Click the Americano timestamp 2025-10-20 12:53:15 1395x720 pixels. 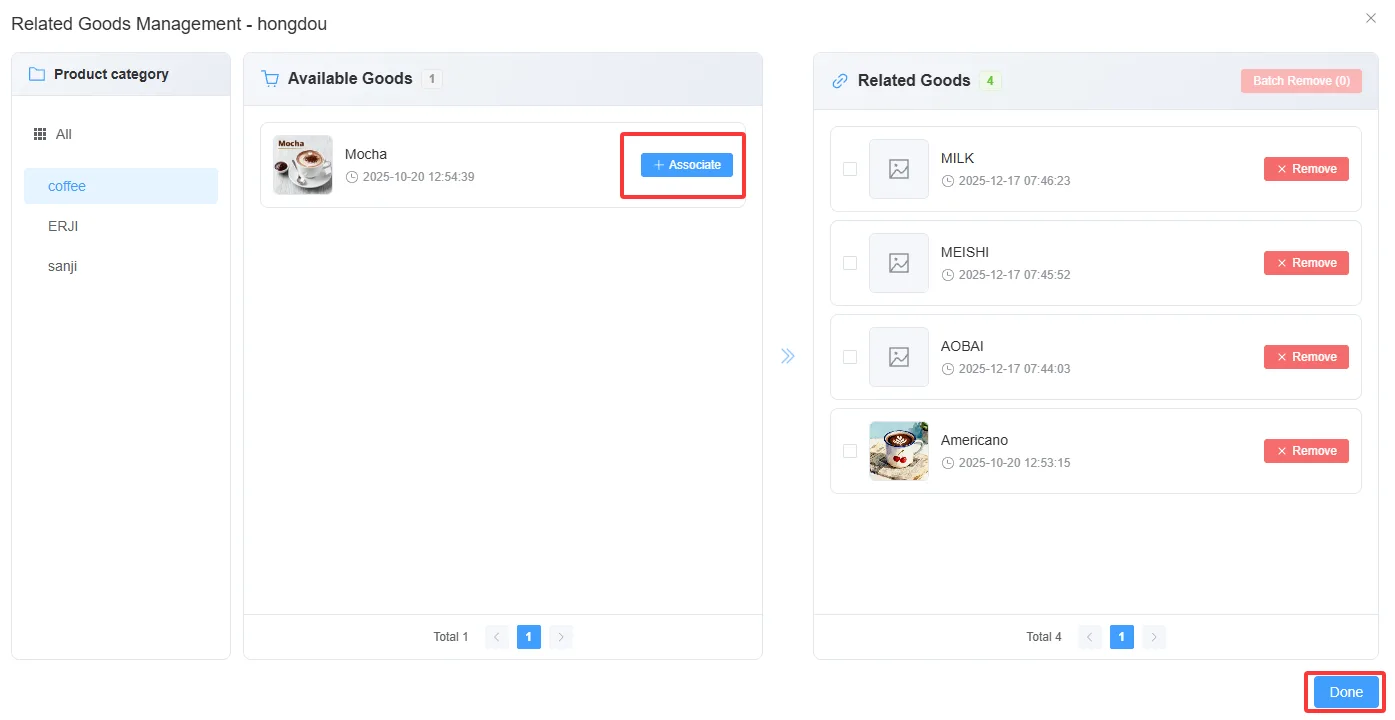point(1014,463)
